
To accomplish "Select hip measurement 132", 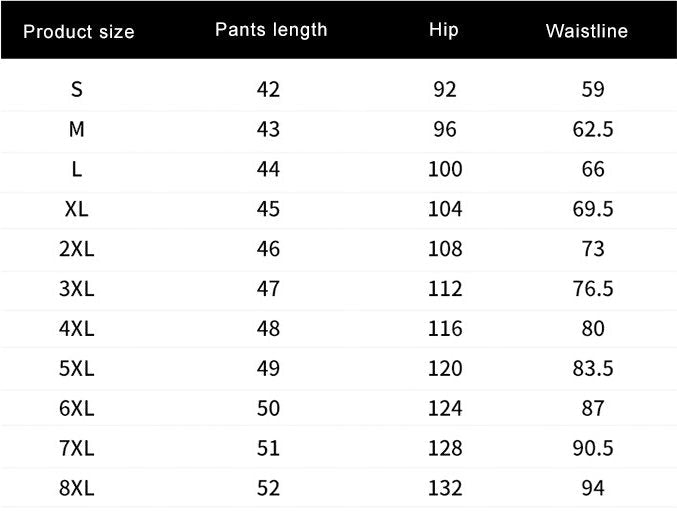I will pyautogui.click(x=444, y=488).
